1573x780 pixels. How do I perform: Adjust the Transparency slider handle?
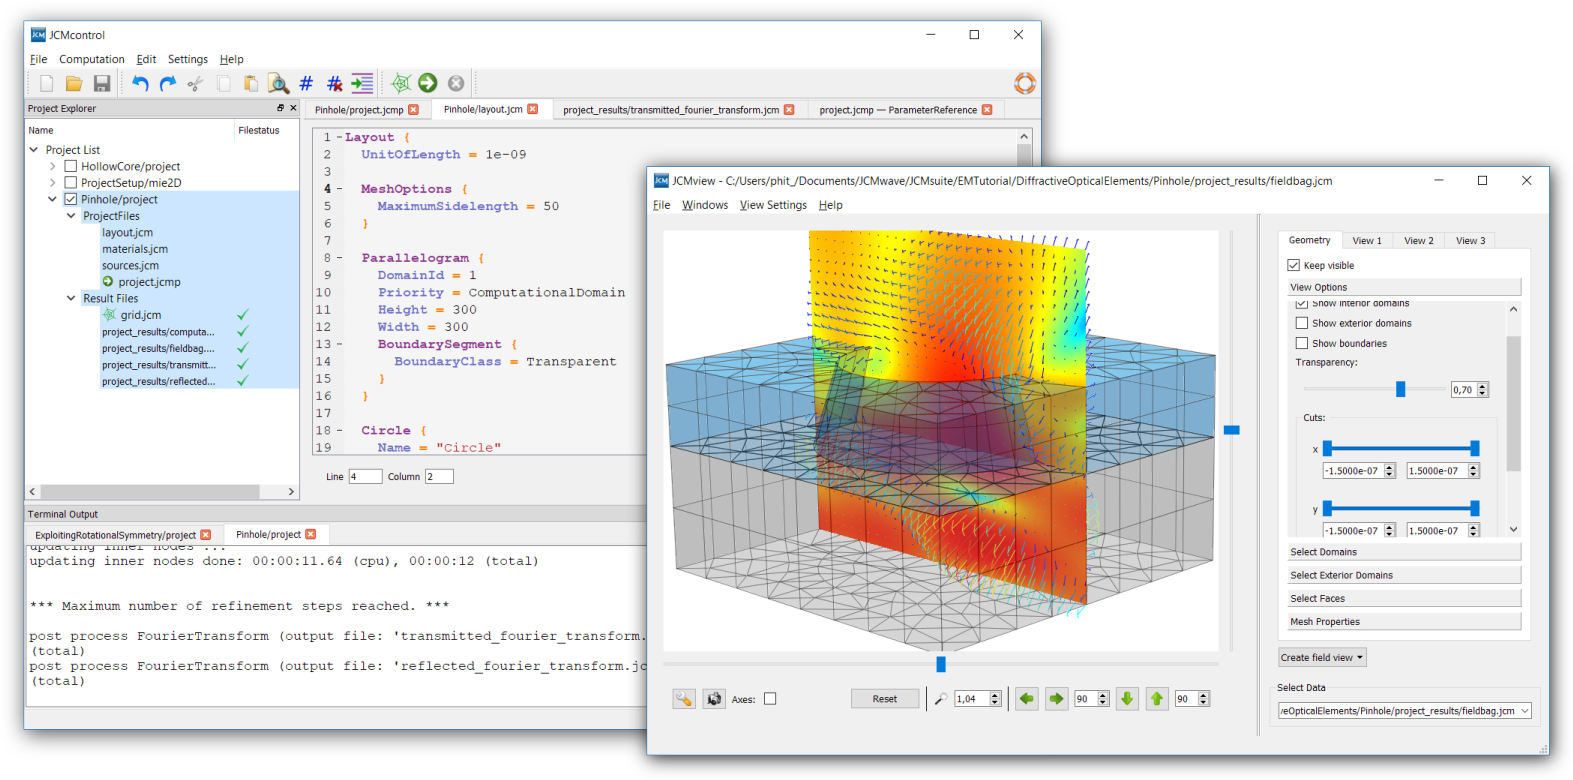point(1400,389)
